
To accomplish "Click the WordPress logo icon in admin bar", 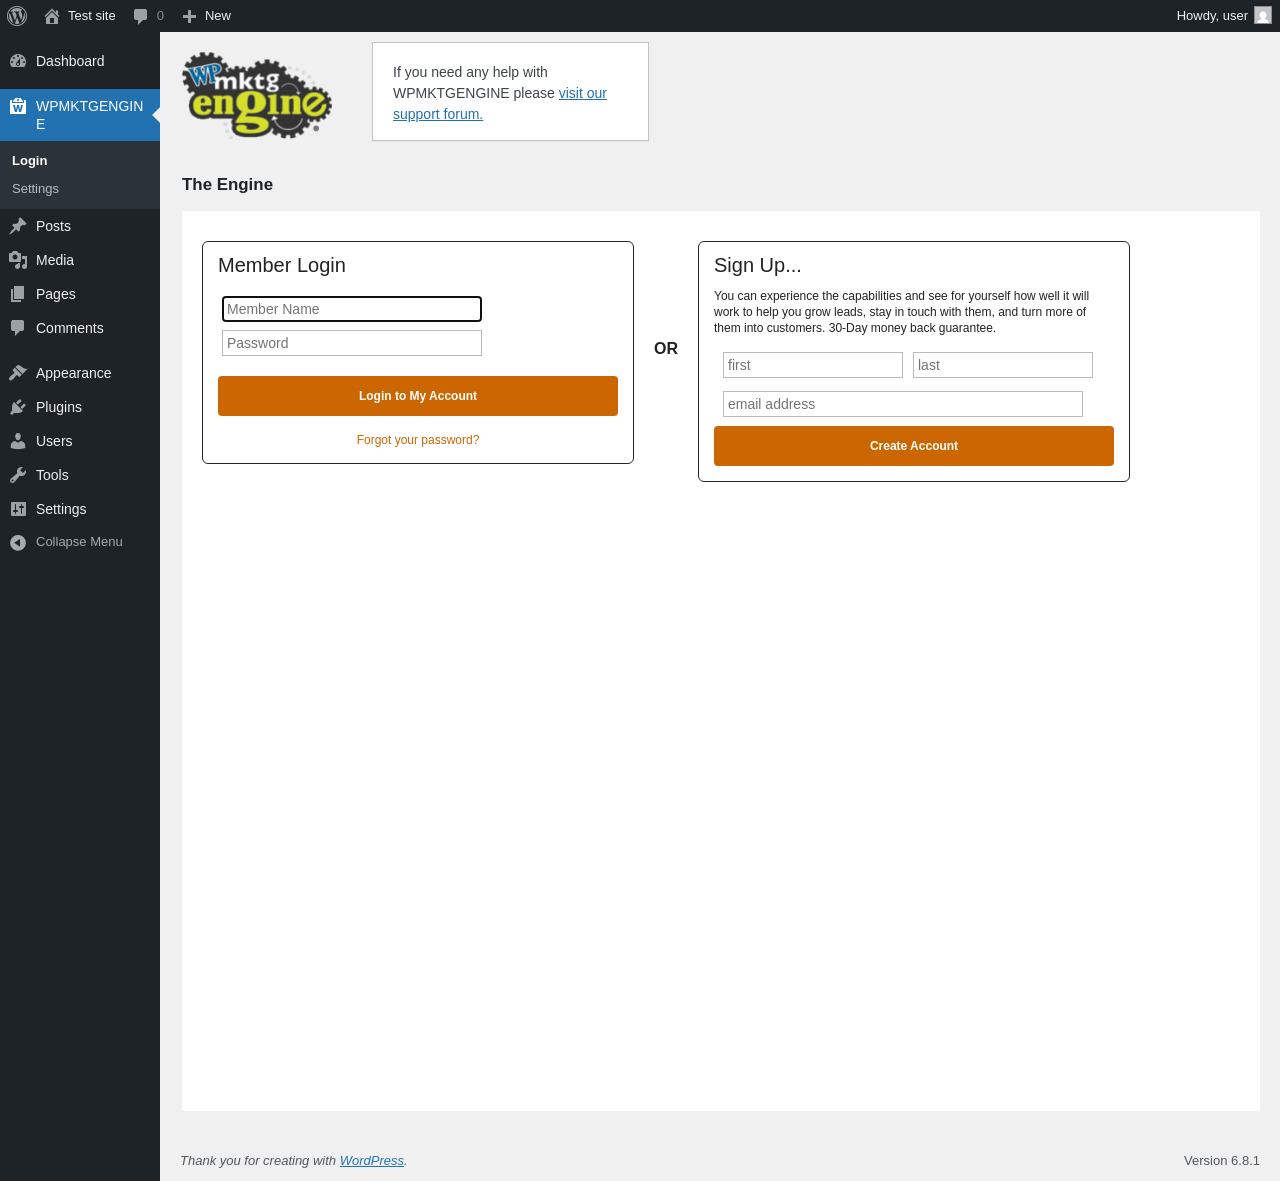I will (17, 16).
